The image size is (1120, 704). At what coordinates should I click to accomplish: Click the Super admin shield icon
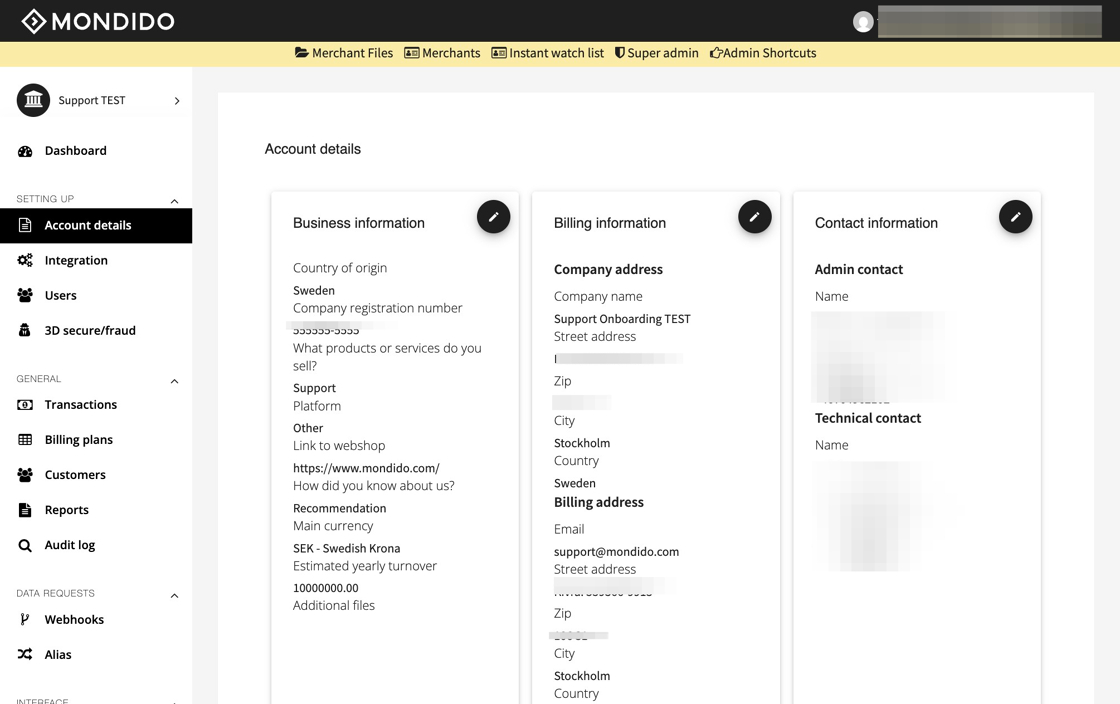[x=619, y=52]
